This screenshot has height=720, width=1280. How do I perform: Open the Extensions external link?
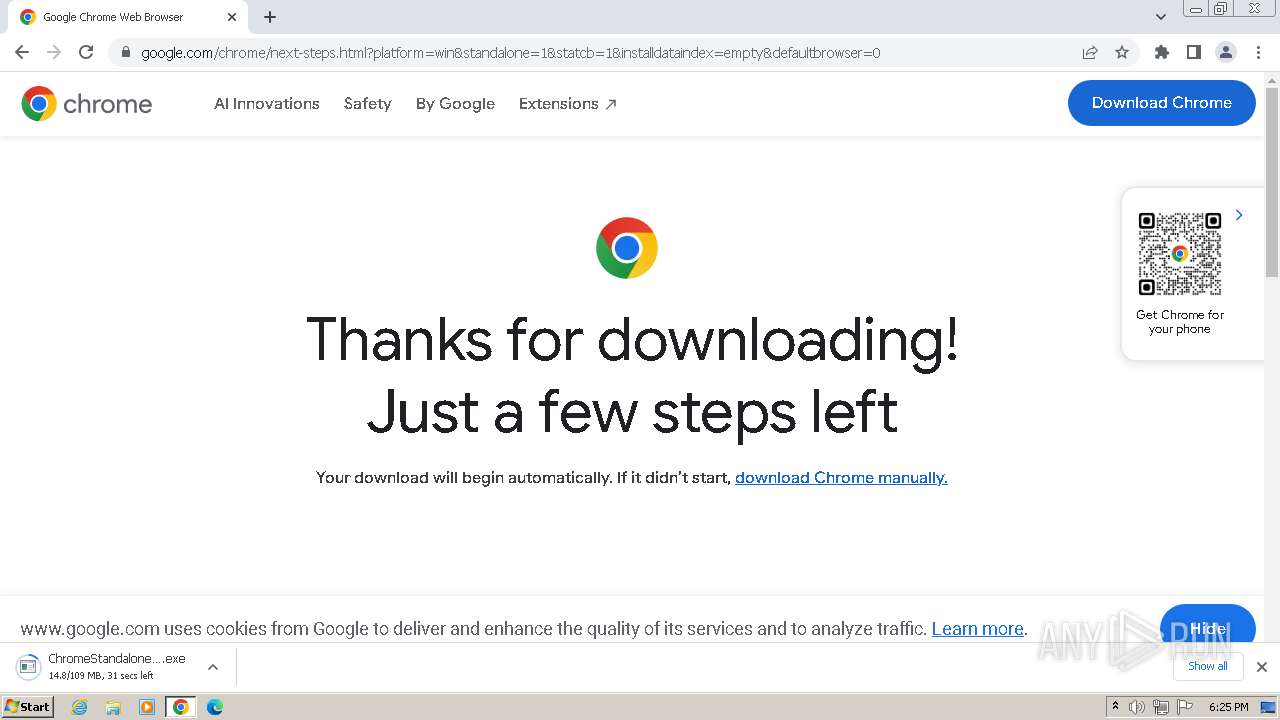(568, 104)
